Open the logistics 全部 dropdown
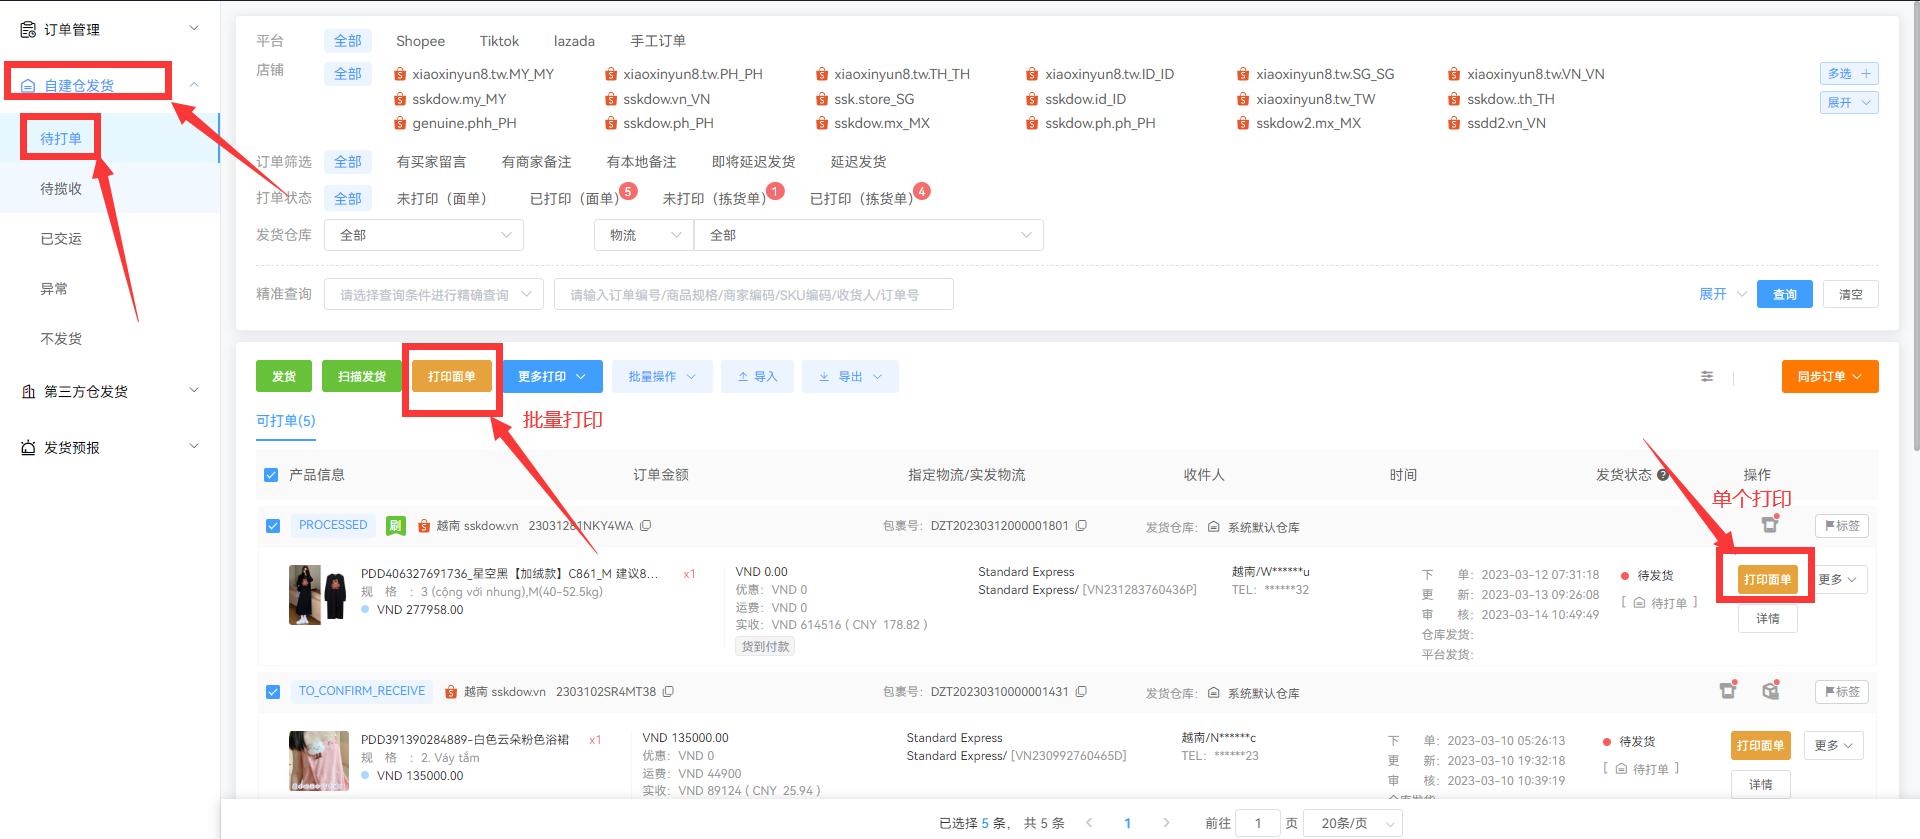Viewport: 1920px width, 839px height. point(868,235)
